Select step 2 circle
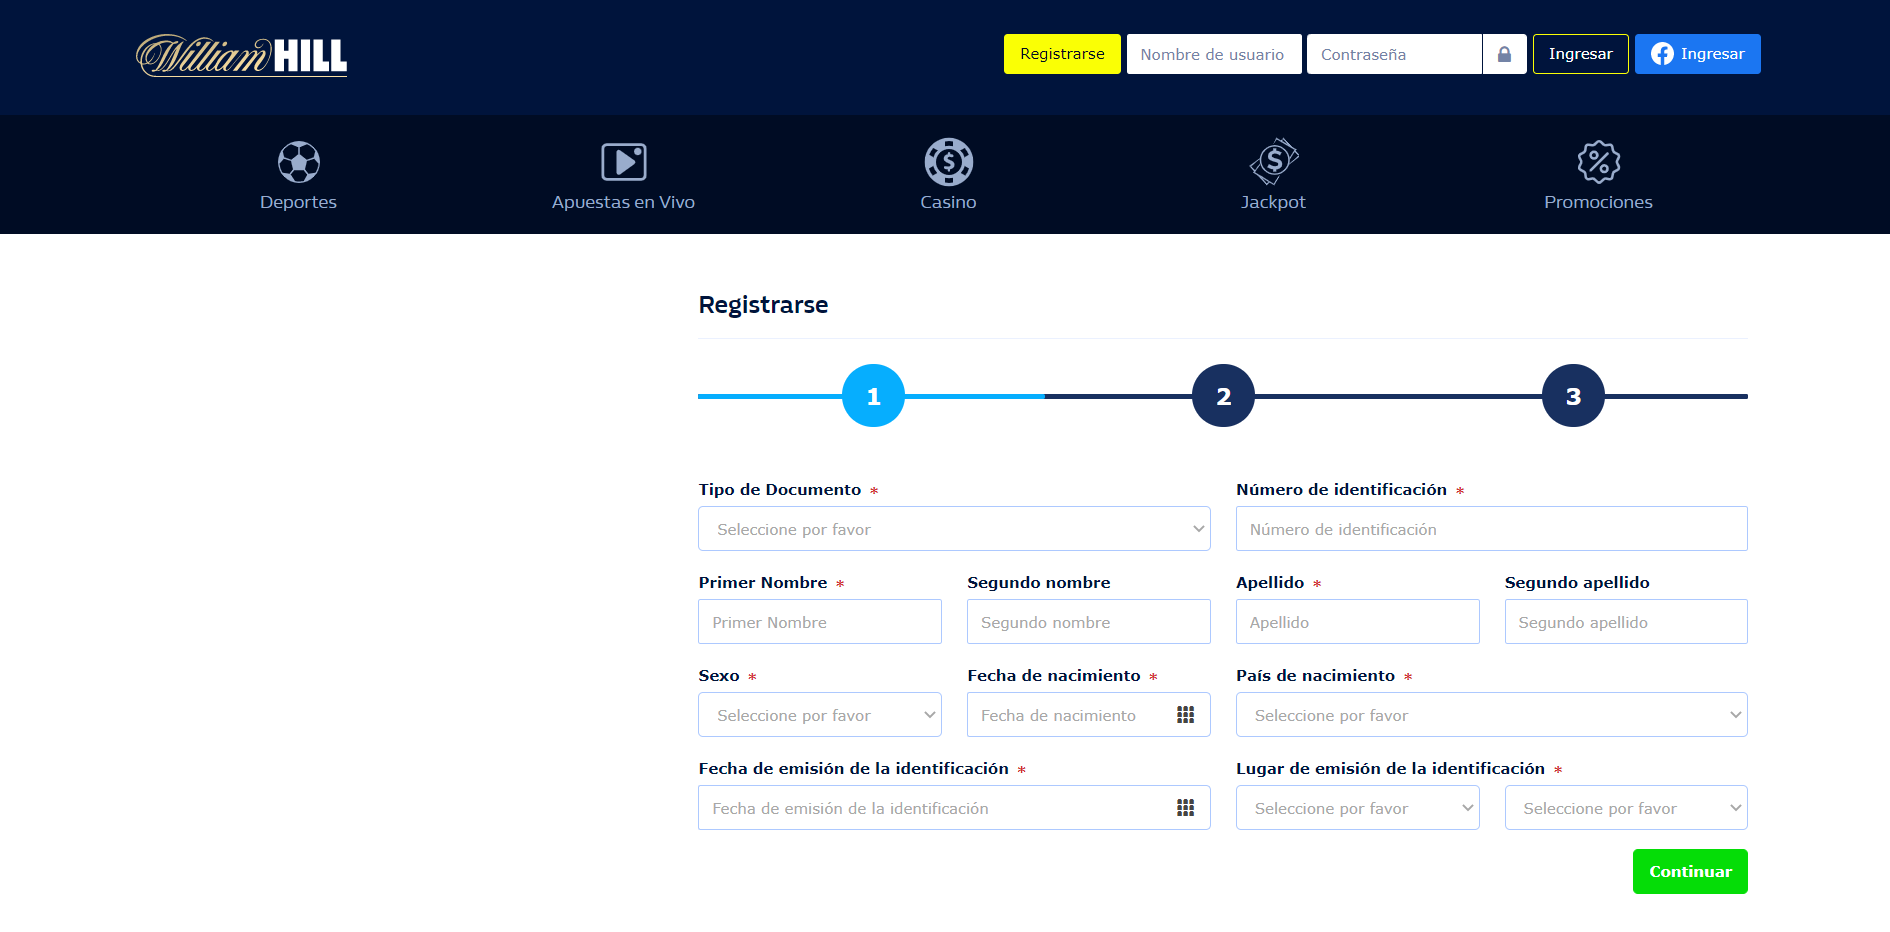The image size is (1890, 932). point(1223,396)
